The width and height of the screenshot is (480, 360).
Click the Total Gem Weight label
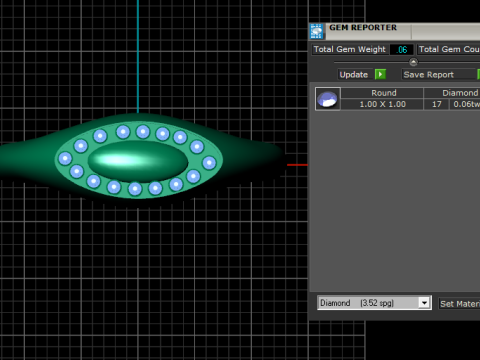pyautogui.click(x=350, y=49)
